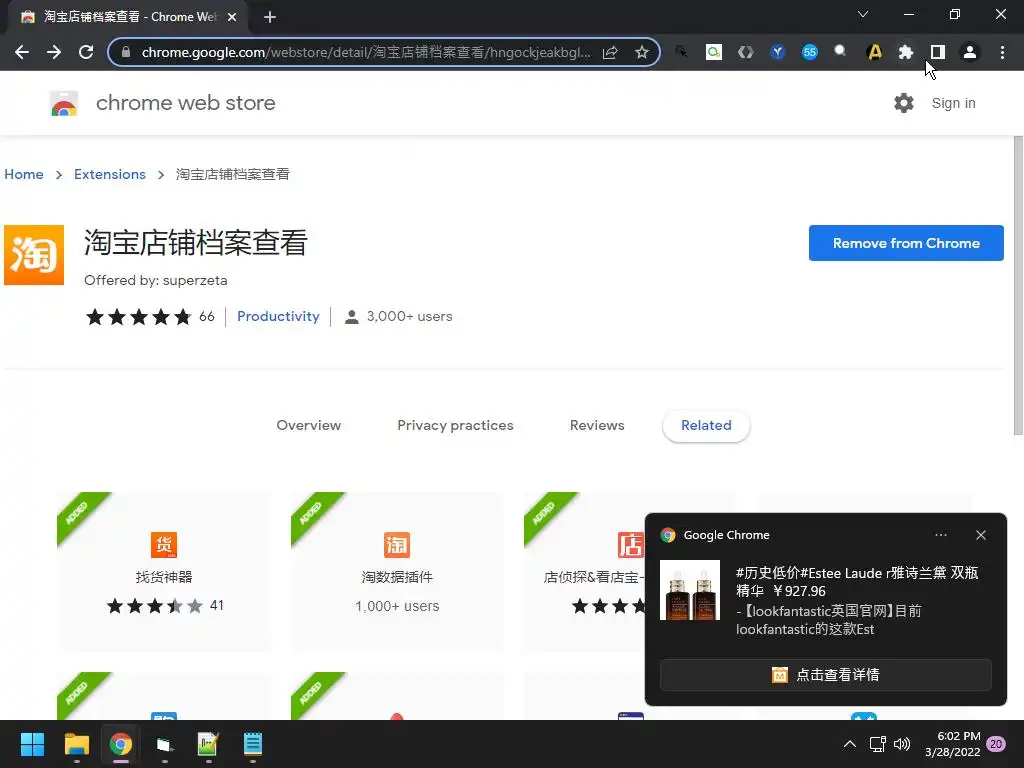
Task: Go to Extensions breadcrumb
Action: [x=110, y=174]
